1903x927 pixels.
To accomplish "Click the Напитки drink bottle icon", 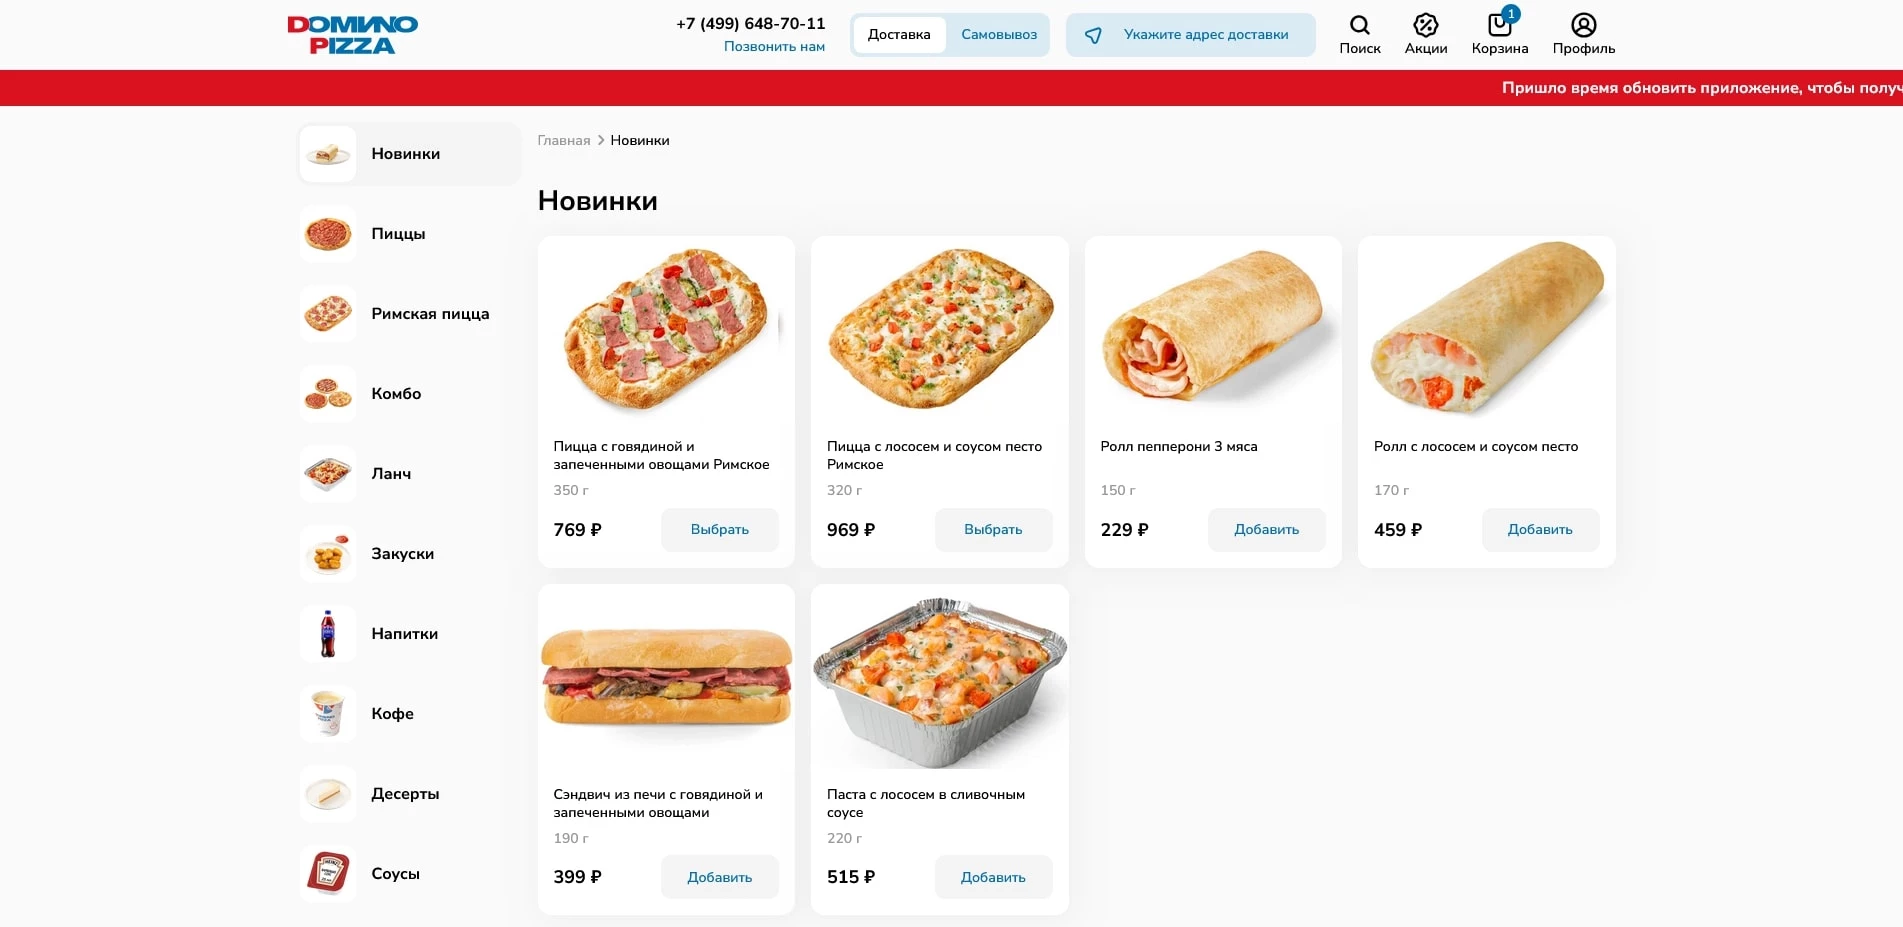I will point(327,634).
